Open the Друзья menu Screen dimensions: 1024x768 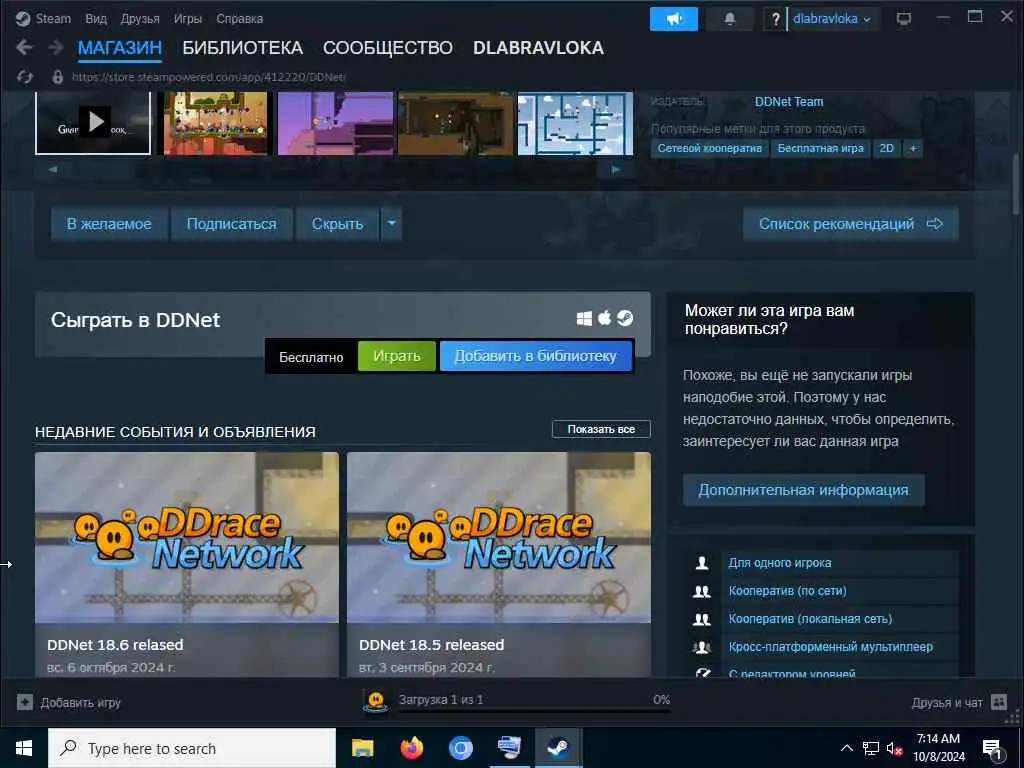140,18
